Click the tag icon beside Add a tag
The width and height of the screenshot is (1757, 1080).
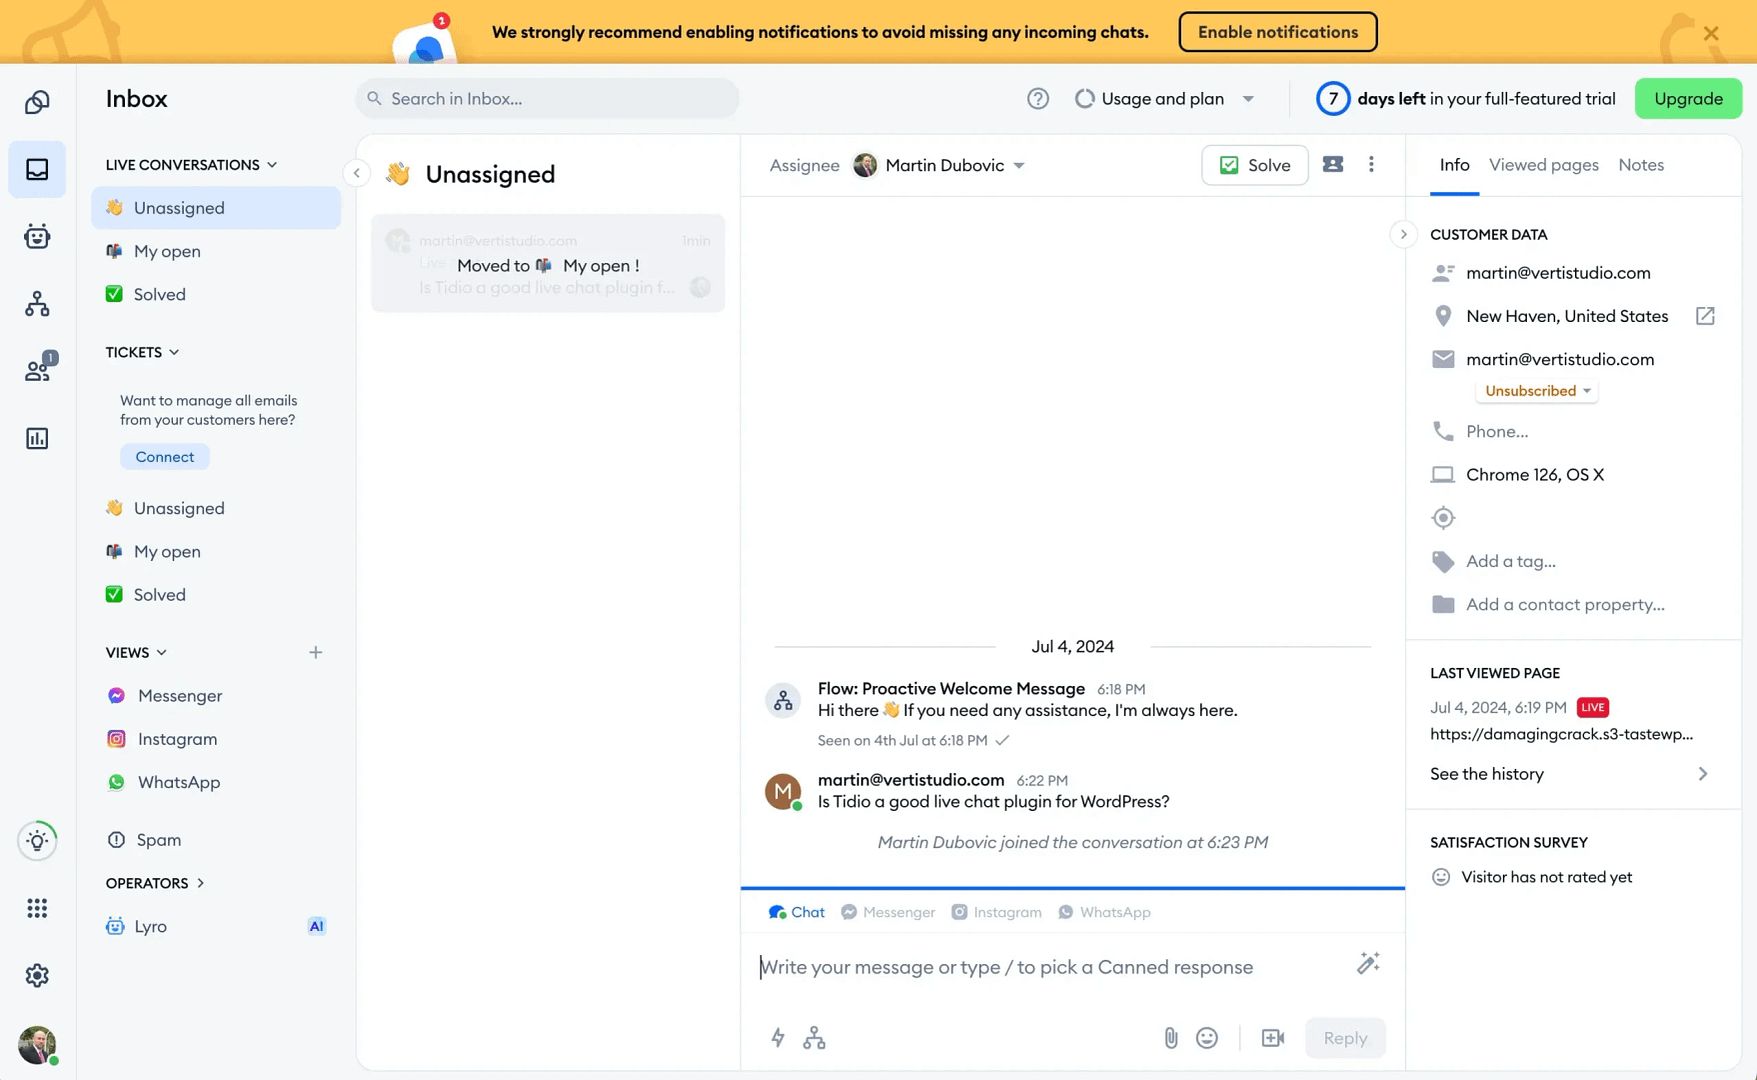tap(1443, 561)
